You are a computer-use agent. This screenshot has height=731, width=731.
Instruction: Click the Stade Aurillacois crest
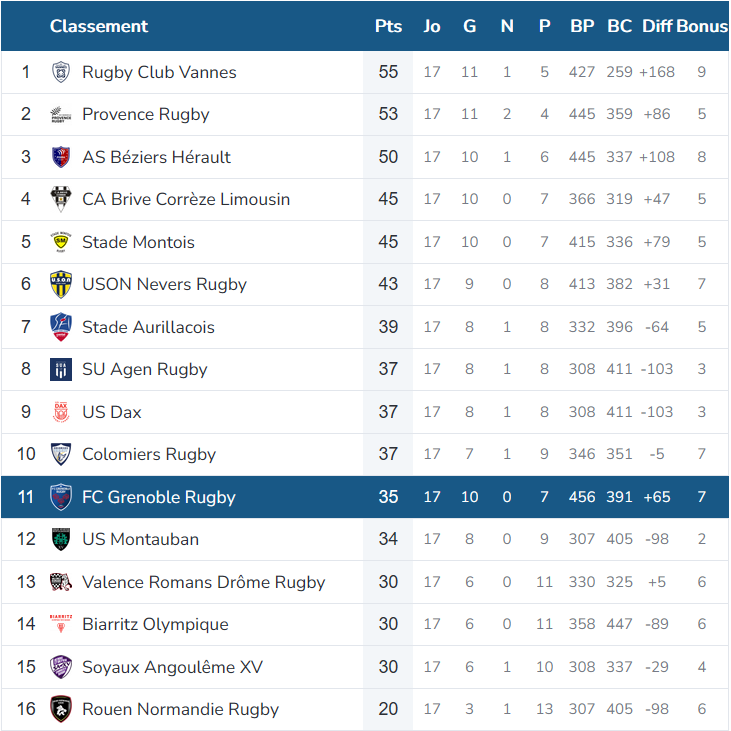coord(61,327)
